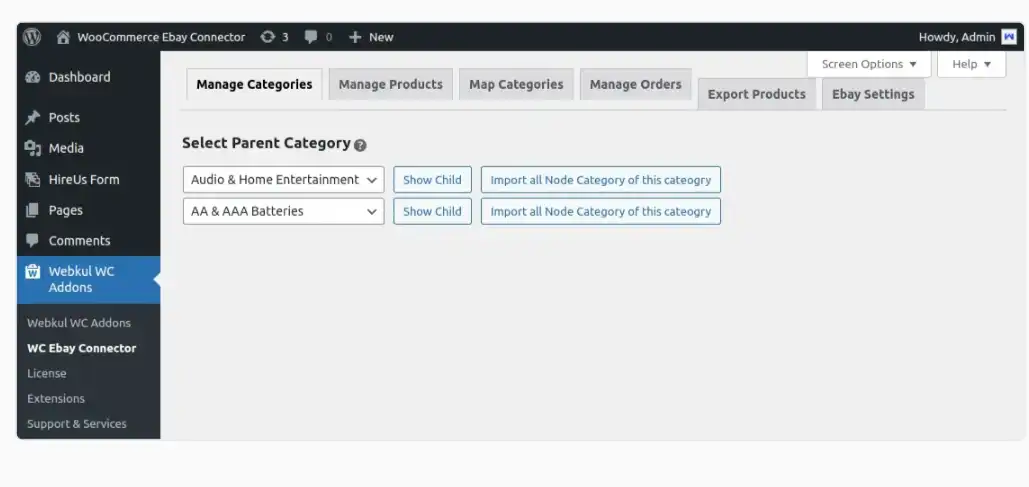
Task: Click the WordPress logo icon
Action: point(32,37)
